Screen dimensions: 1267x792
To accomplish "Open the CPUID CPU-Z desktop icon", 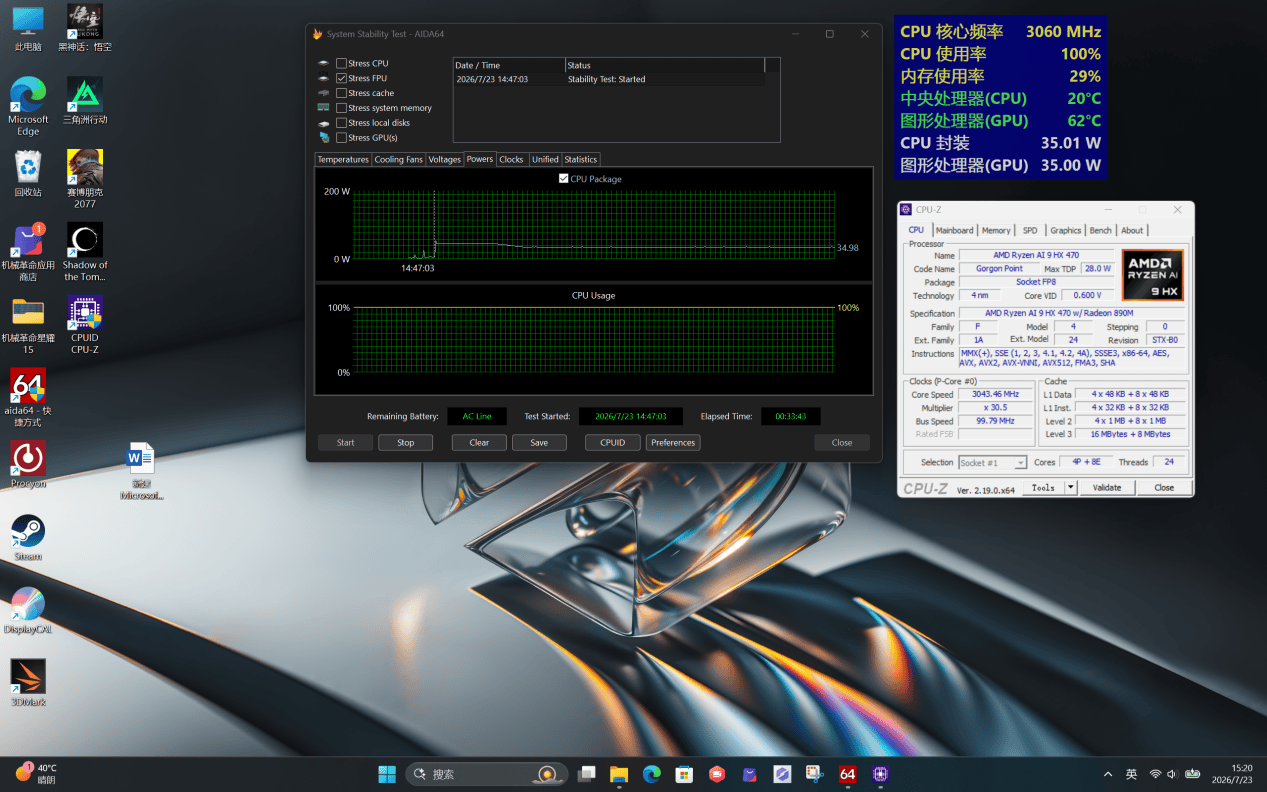I will pyautogui.click(x=85, y=324).
